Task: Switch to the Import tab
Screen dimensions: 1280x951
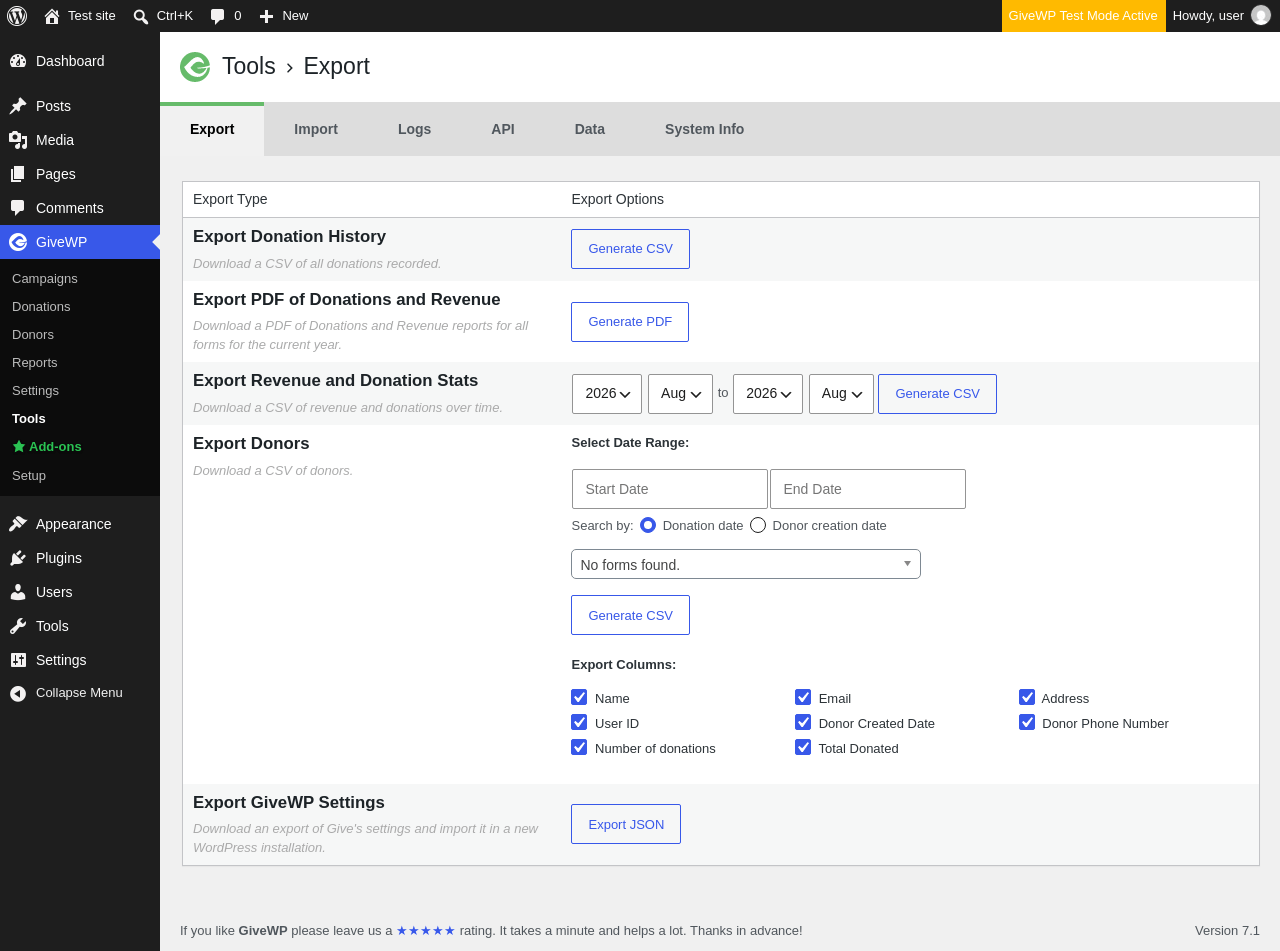Action: point(316,129)
